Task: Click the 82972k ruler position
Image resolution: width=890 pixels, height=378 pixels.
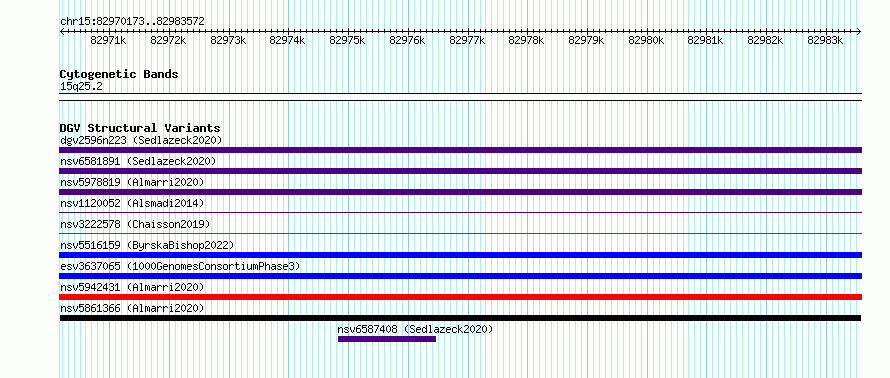Action: point(169,40)
